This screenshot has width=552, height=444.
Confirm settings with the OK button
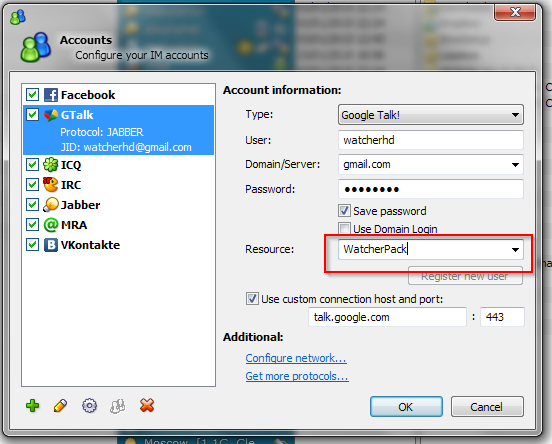click(406, 407)
